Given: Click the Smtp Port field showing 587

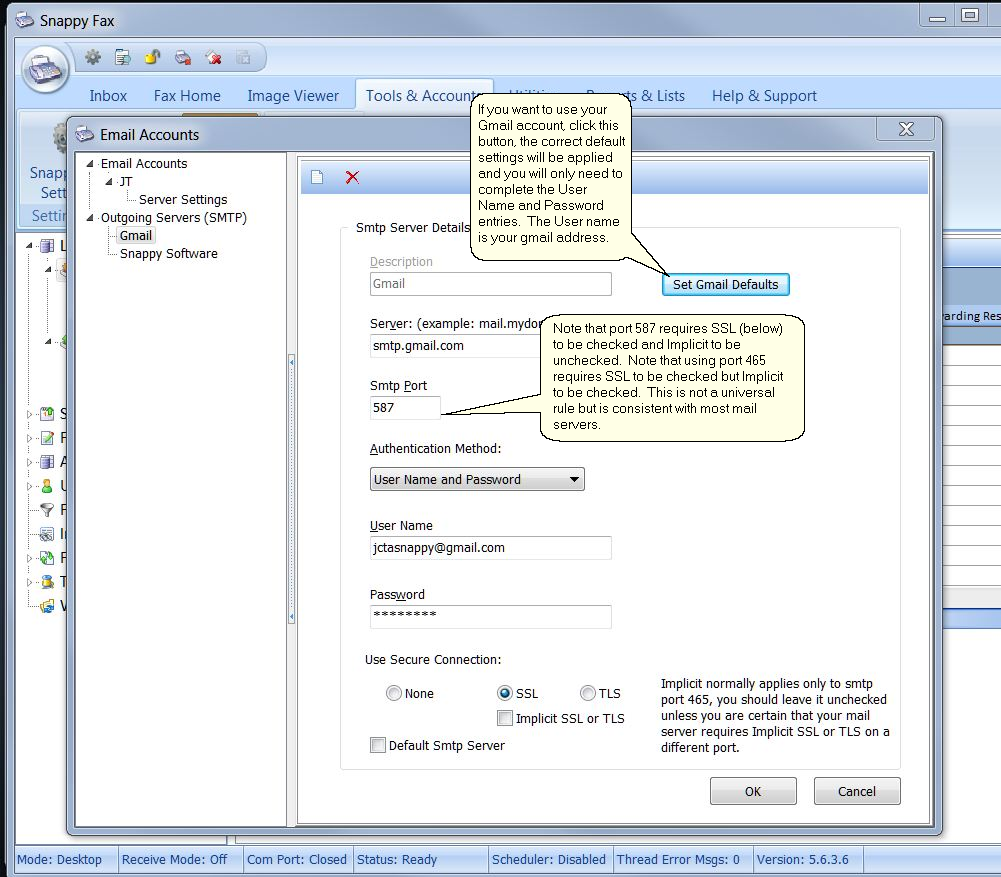Looking at the screenshot, I should coord(405,408).
